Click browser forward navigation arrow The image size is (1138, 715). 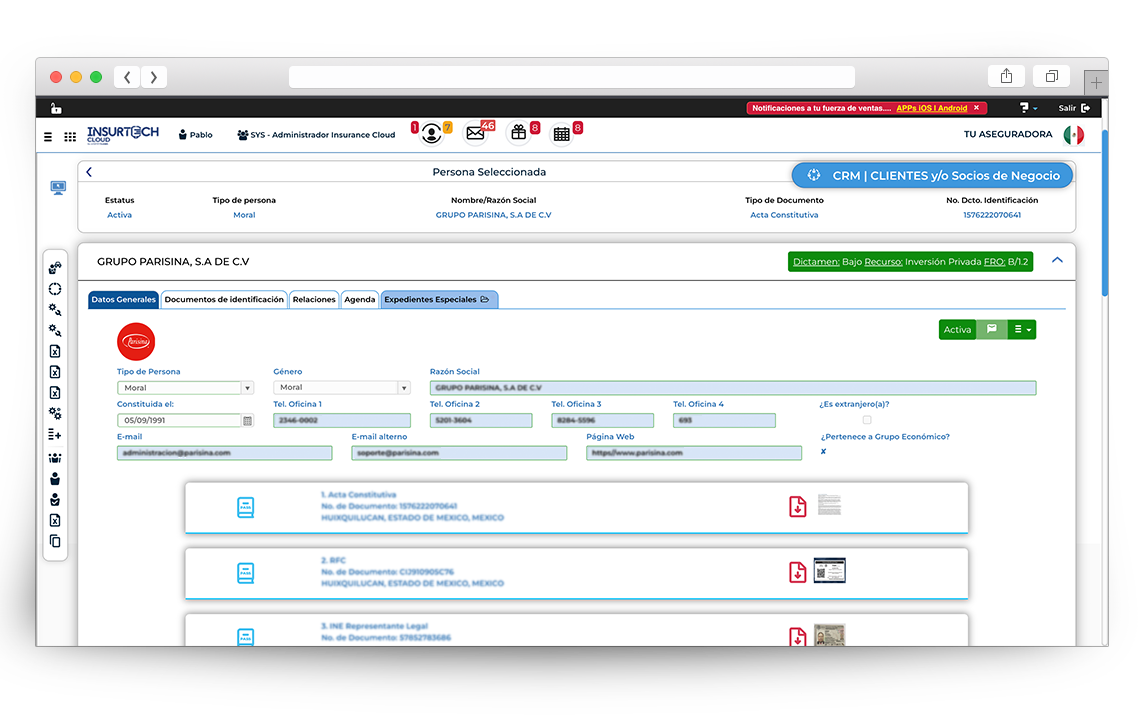153,77
